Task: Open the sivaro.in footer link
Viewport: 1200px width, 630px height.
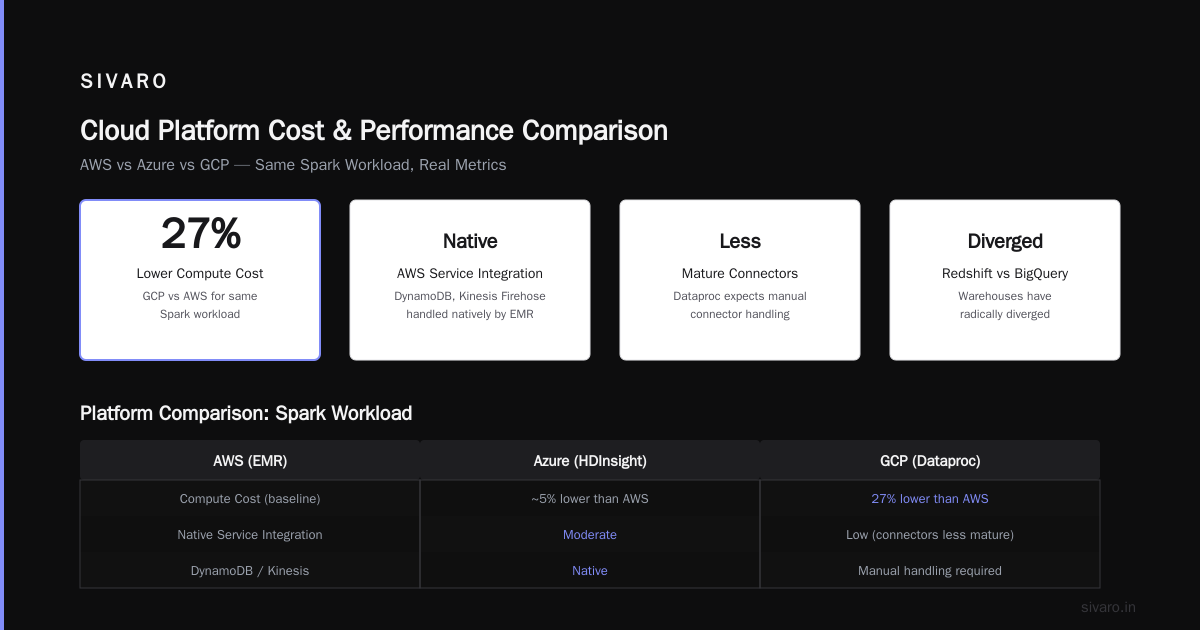Action: tap(1109, 607)
